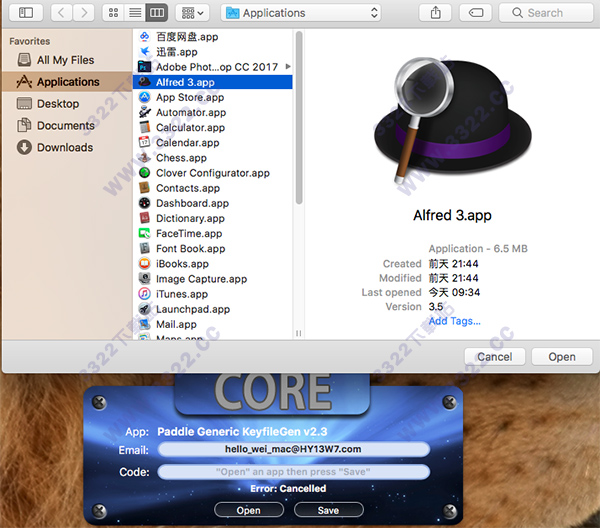Open Downloads in the Favorites sidebar
Viewport: 600px width, 528px height.
click(64, 148)
